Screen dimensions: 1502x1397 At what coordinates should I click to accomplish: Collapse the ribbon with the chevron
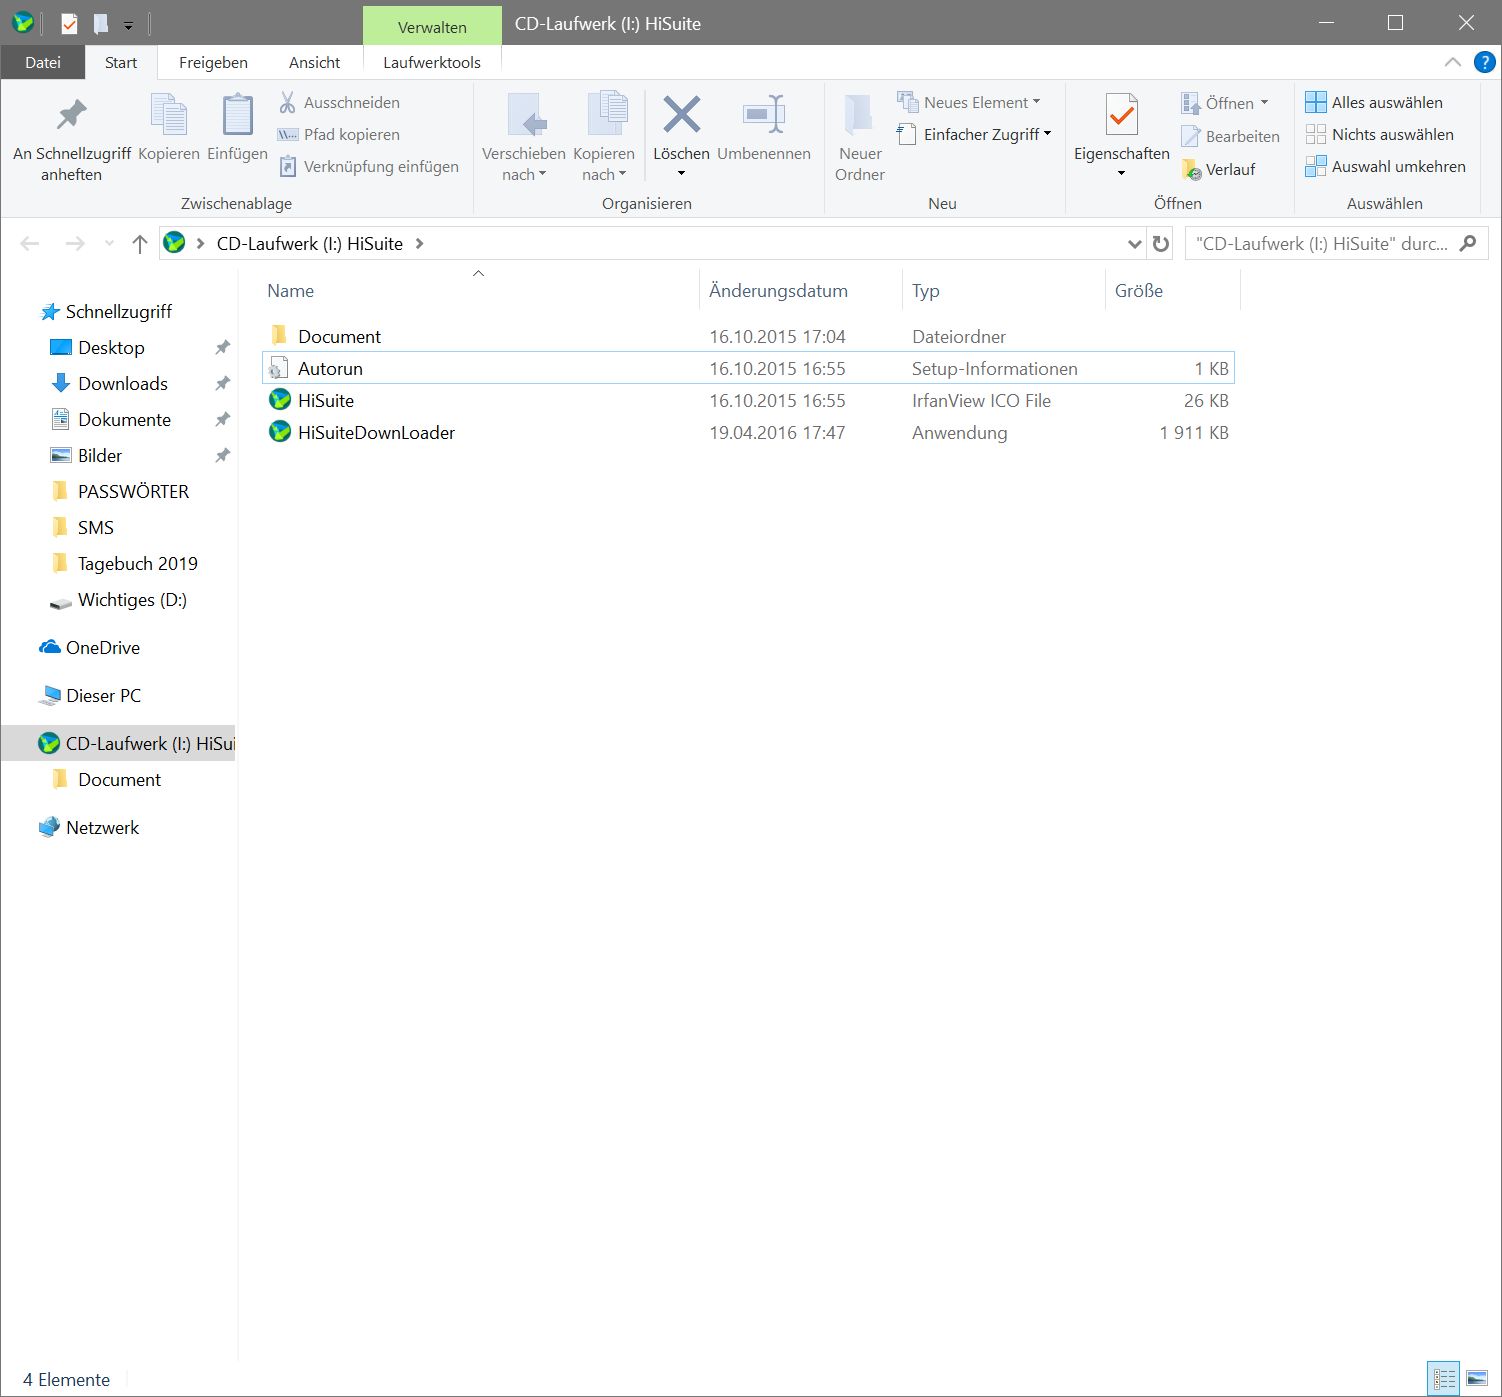point(1453,62)
